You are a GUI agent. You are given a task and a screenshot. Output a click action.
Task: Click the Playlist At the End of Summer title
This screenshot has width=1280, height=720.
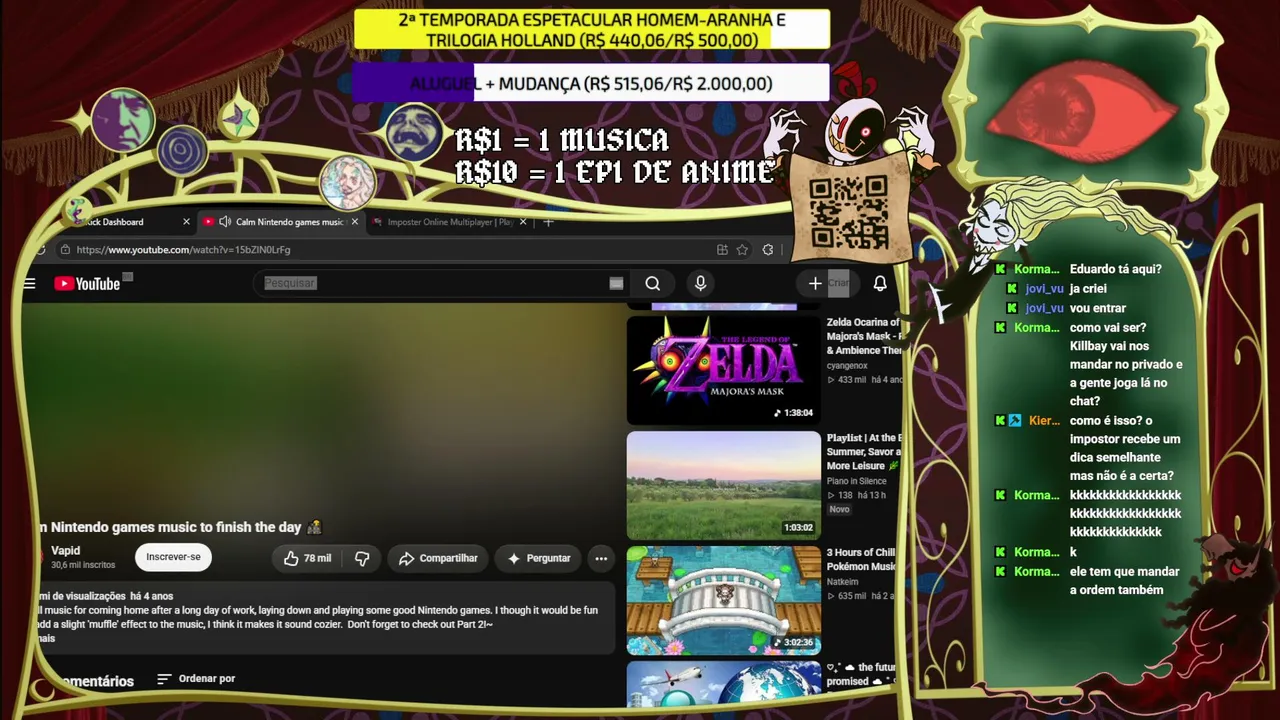point(863,452)
